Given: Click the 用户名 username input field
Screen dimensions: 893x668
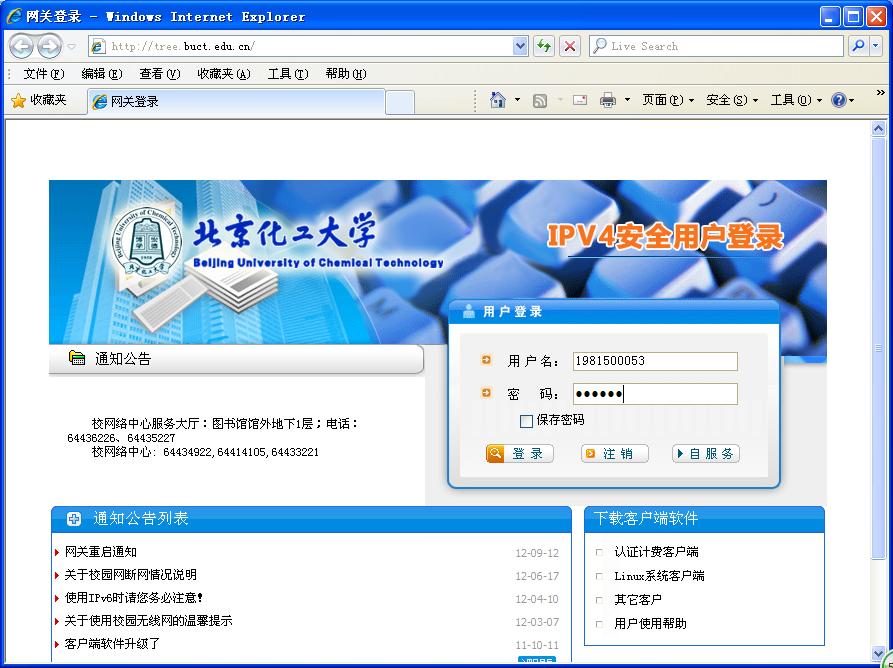Looking at the screenshot, I should click(x=655, y=361).
